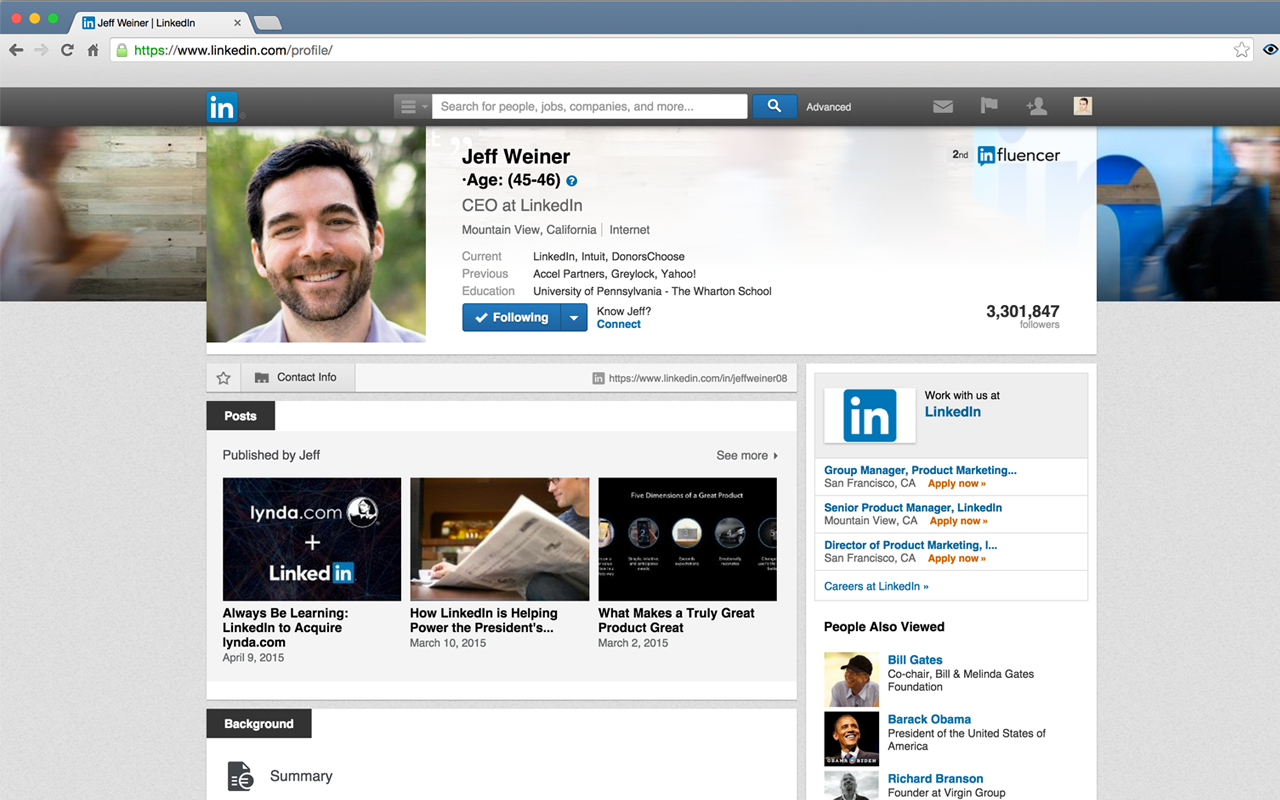Open What Makes a Truly Great Product title
This screenshot has width=1280, height=800.
click(x=677, y=621)
